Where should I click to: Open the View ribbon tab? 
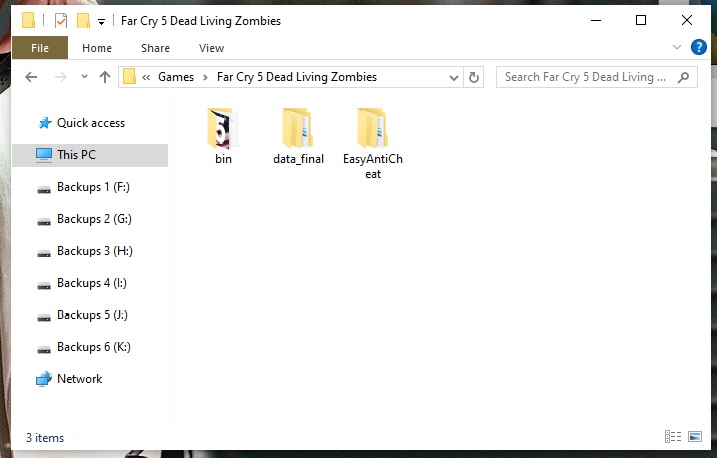coord(211,48)
